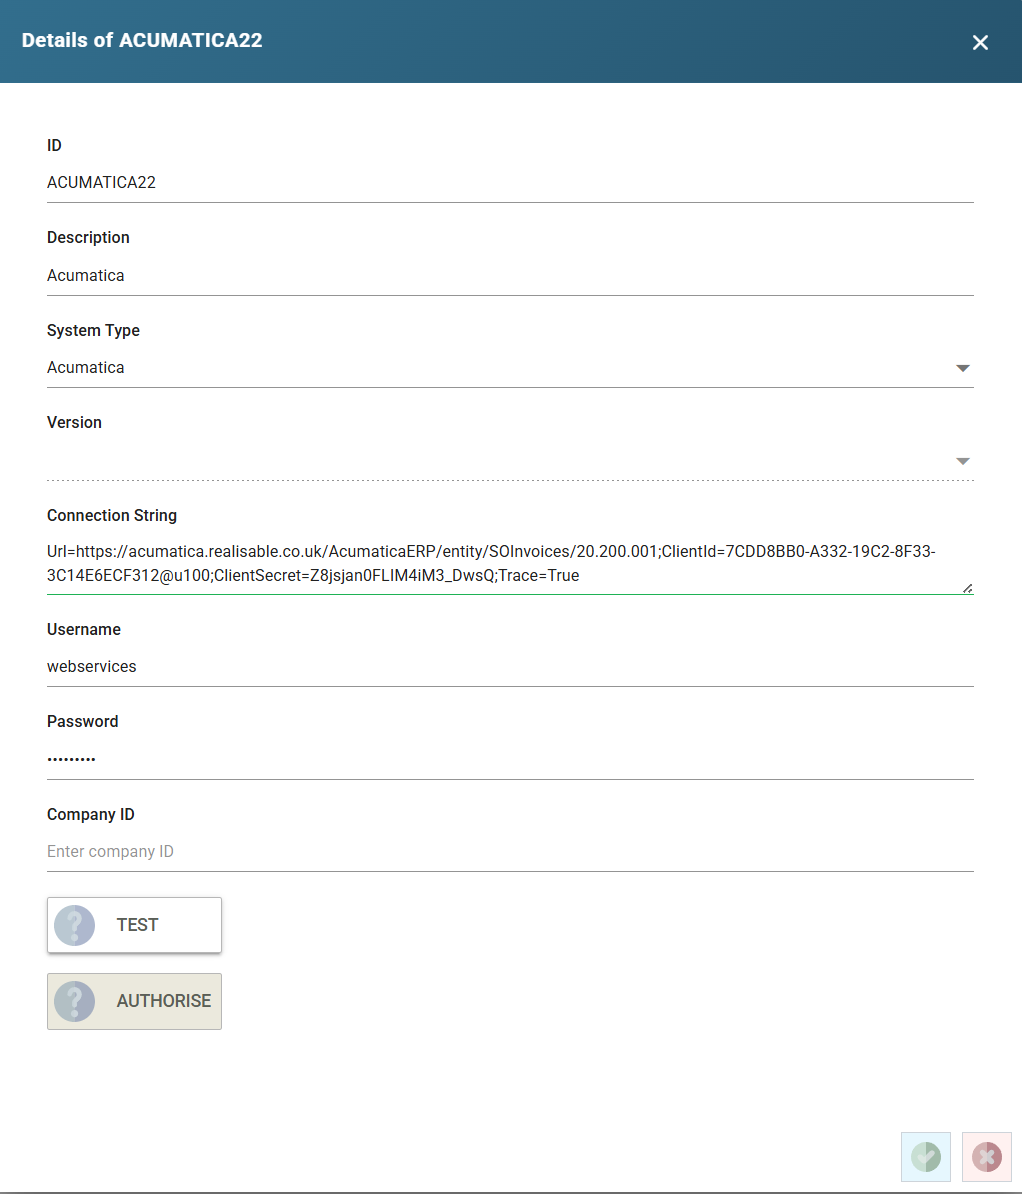Click the Username label
Screen dimensions: 1022x1194
click(84, 630)
